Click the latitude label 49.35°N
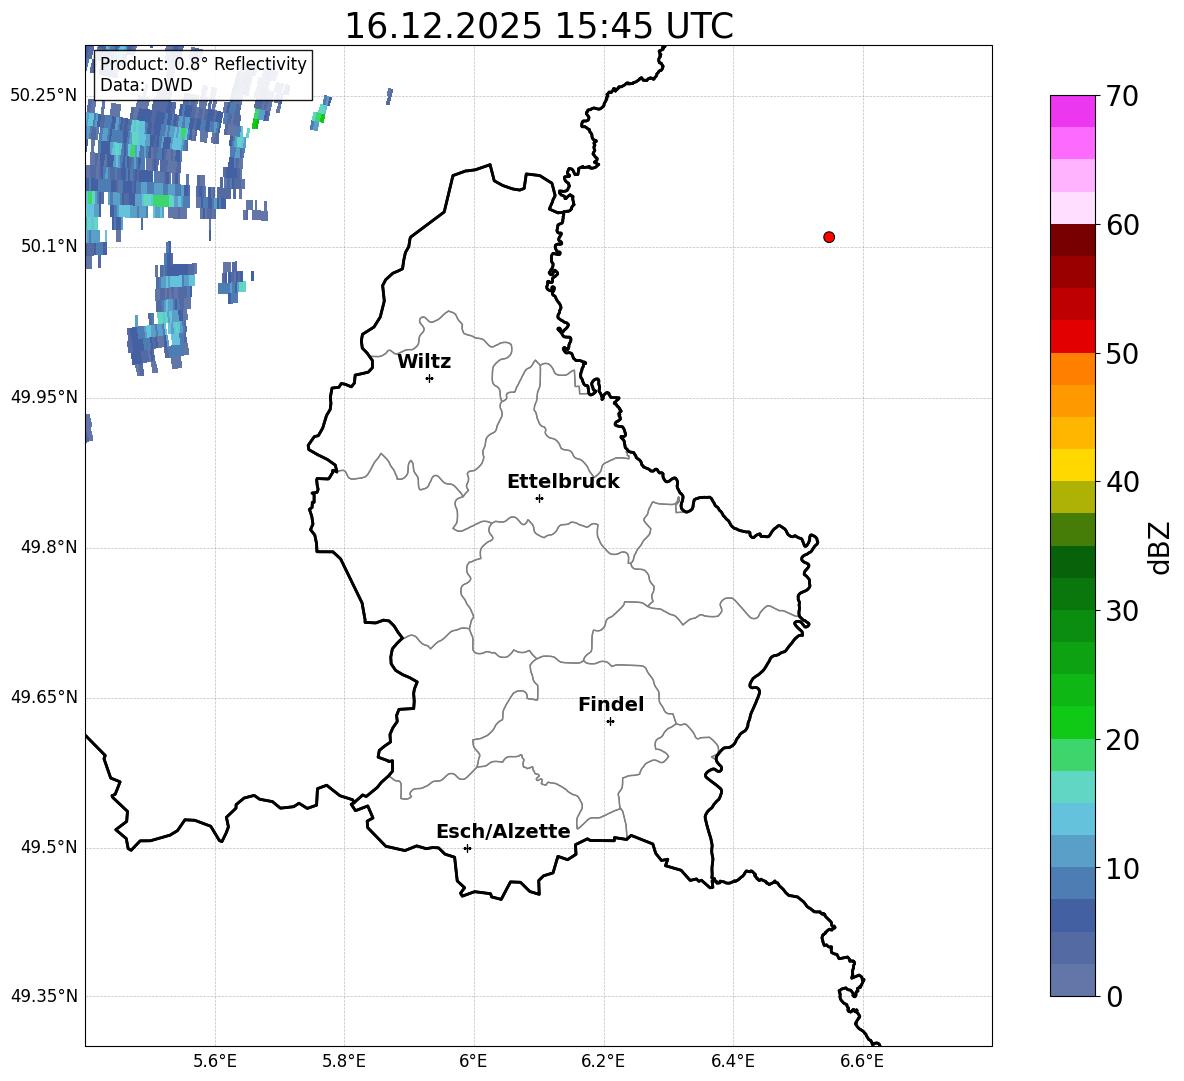 click(x=44, y=996)
